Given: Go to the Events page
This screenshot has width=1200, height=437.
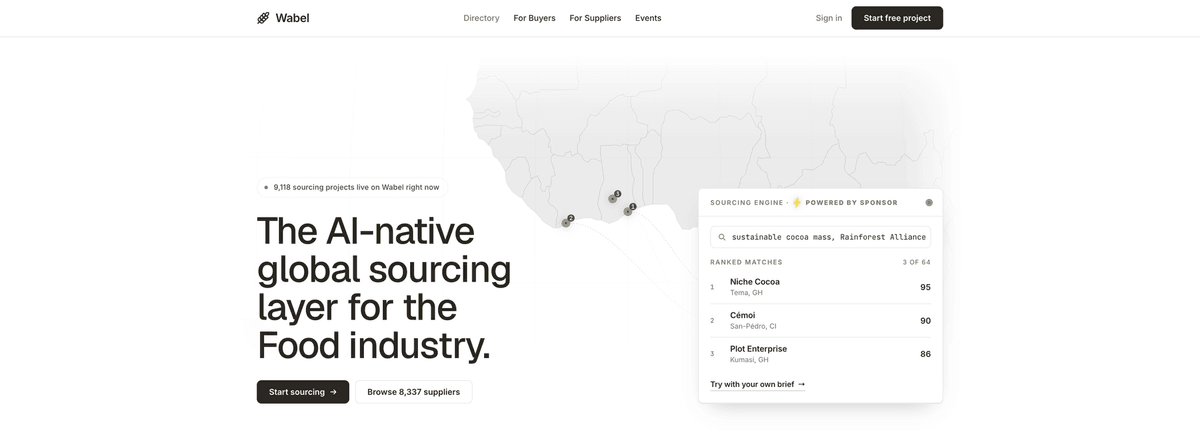Looking at the screenshot, I should tap(648, 18).
